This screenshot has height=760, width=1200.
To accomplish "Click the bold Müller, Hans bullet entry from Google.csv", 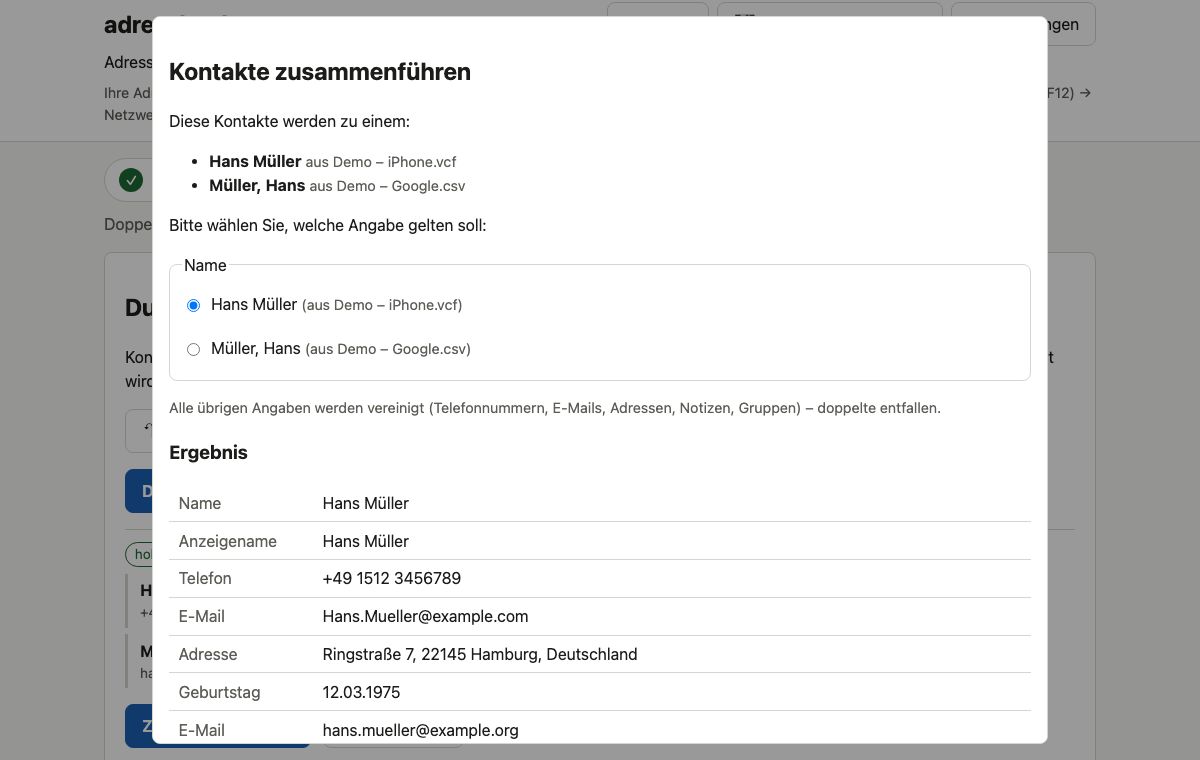I will pyautogui.click(x=257, y=185).
